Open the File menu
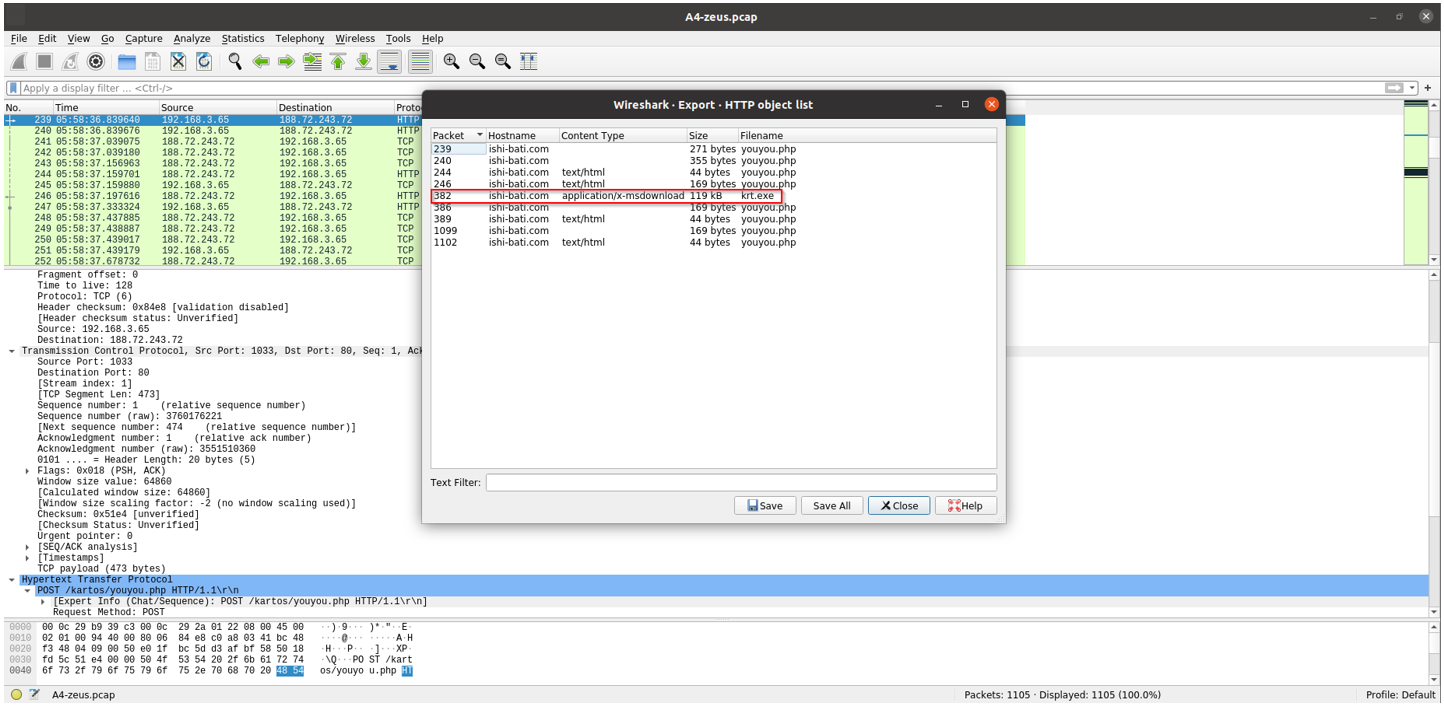The height and width of the screenshot is (712, 1444). coord(19,39)
